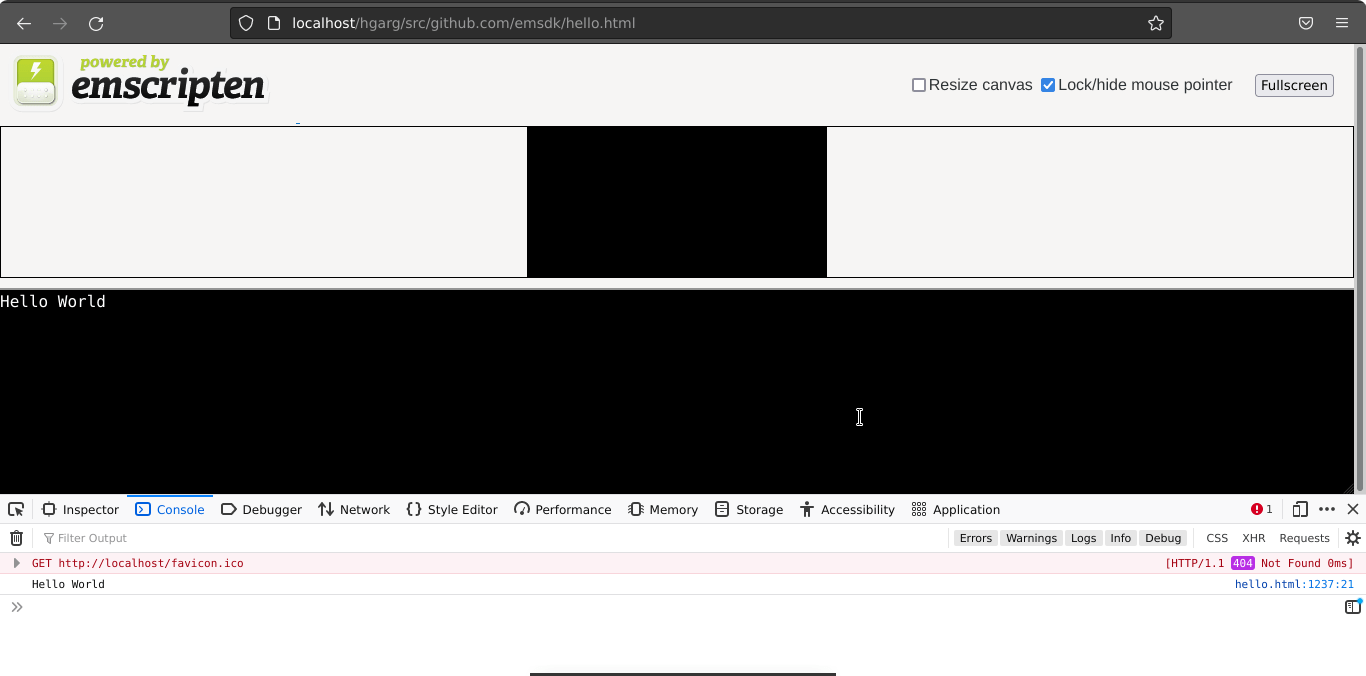
Task: Open the Debugger tab
Action: 261,509
